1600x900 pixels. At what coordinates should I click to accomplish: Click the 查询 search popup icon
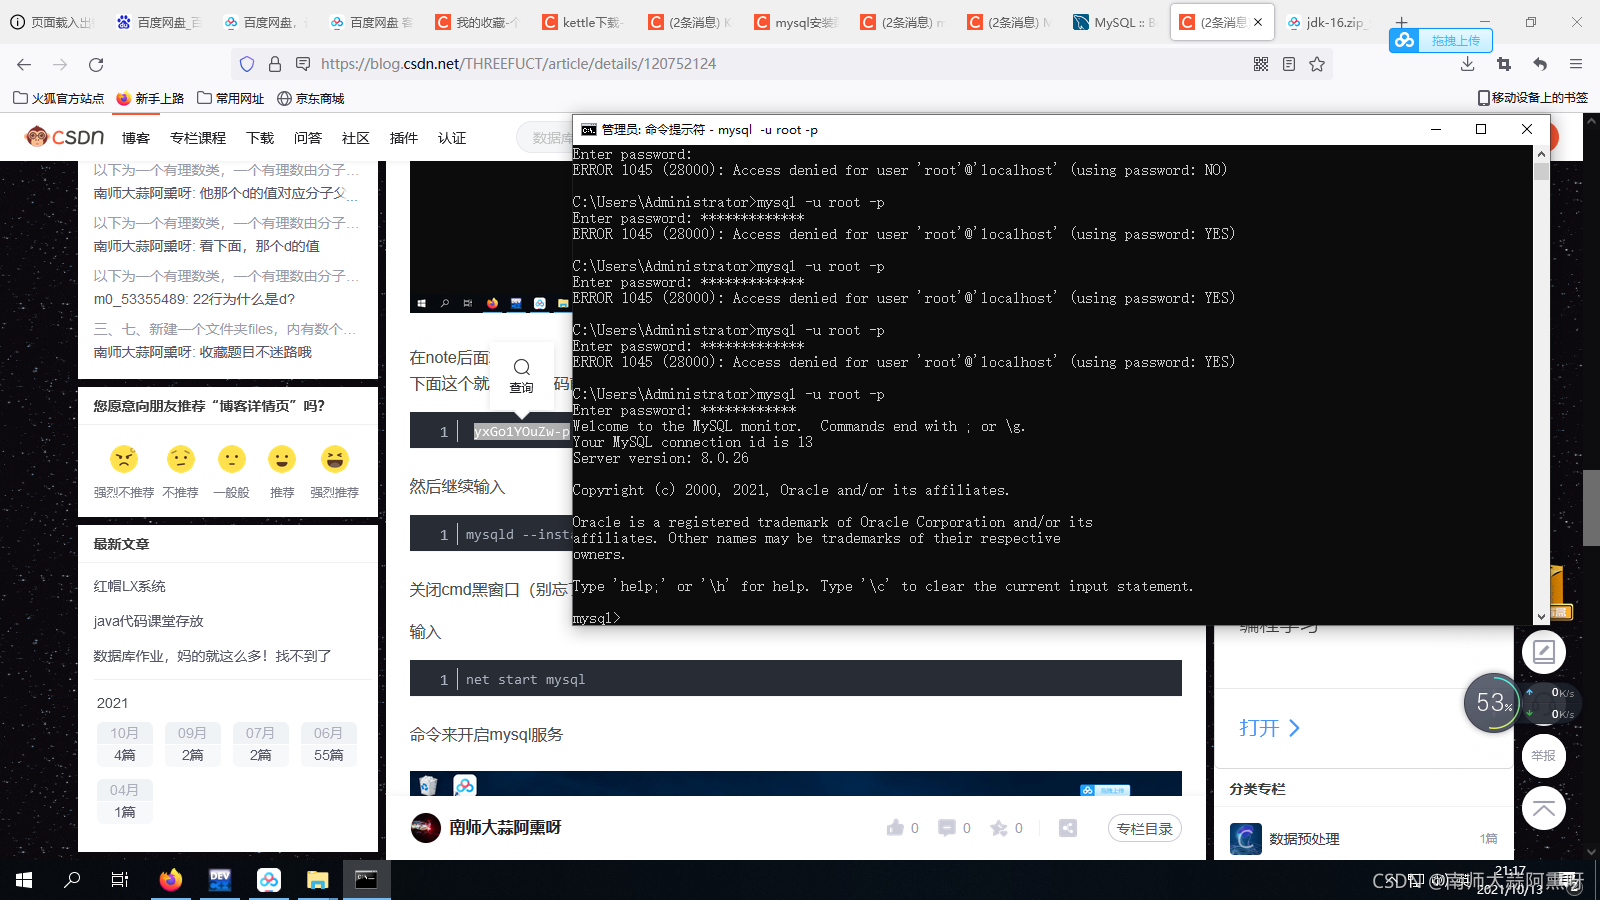coord(522,375)
